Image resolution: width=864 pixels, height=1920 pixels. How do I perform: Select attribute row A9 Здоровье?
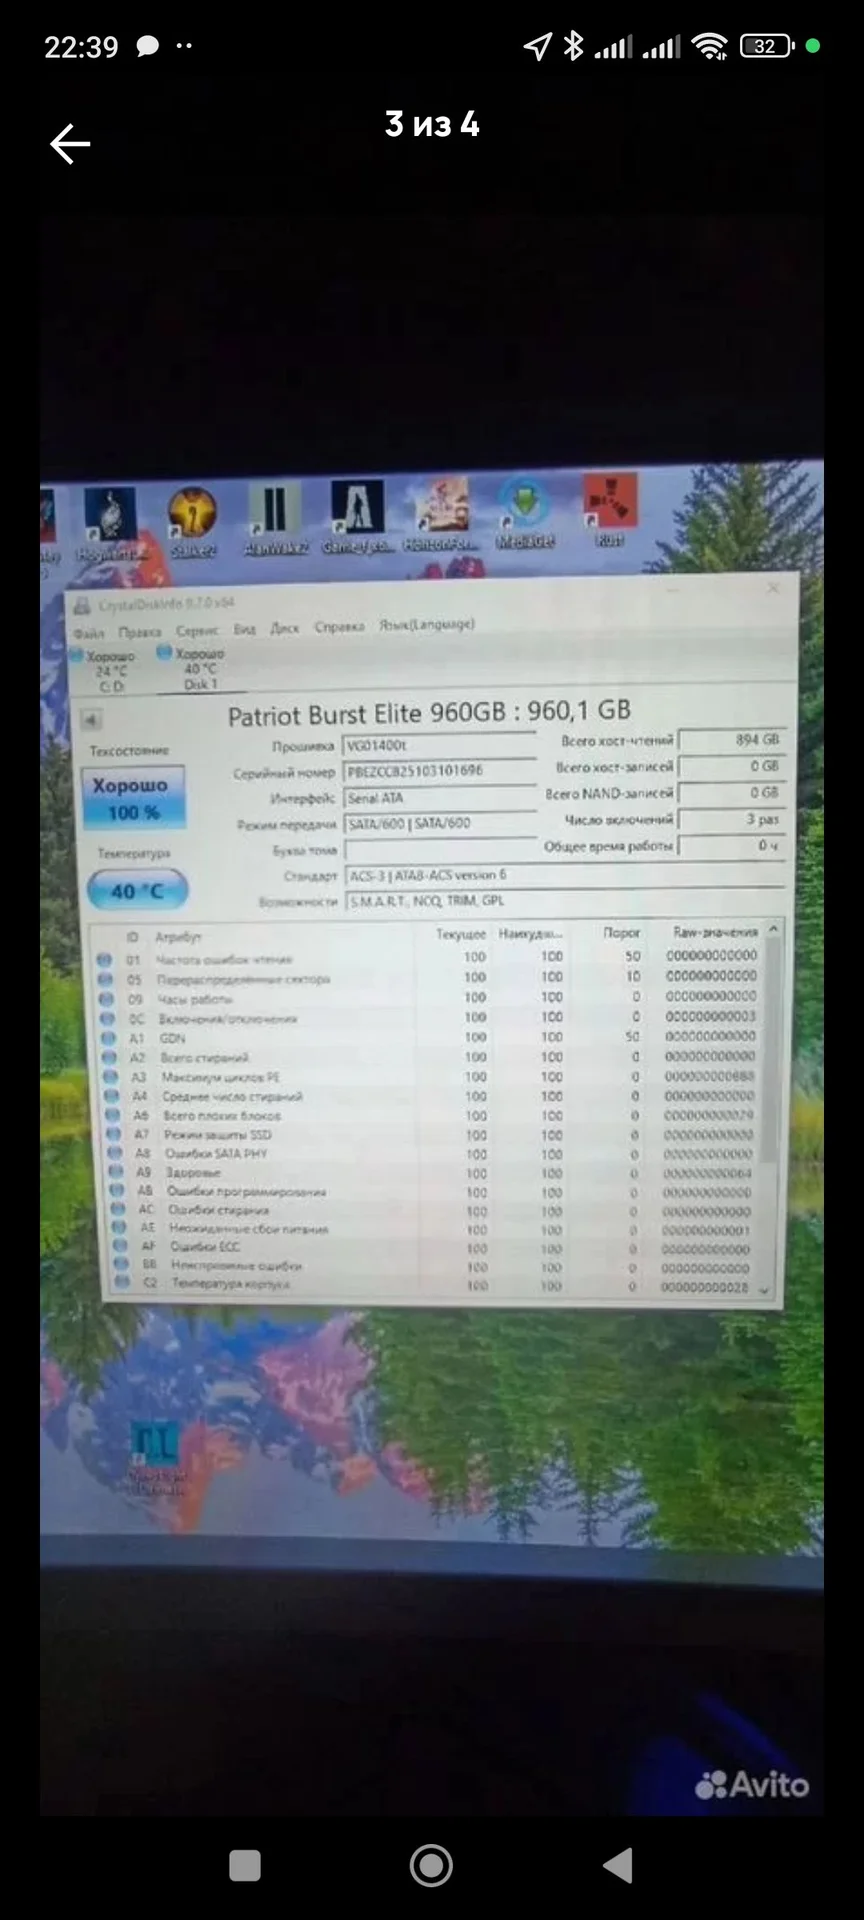coord(433,1173)
